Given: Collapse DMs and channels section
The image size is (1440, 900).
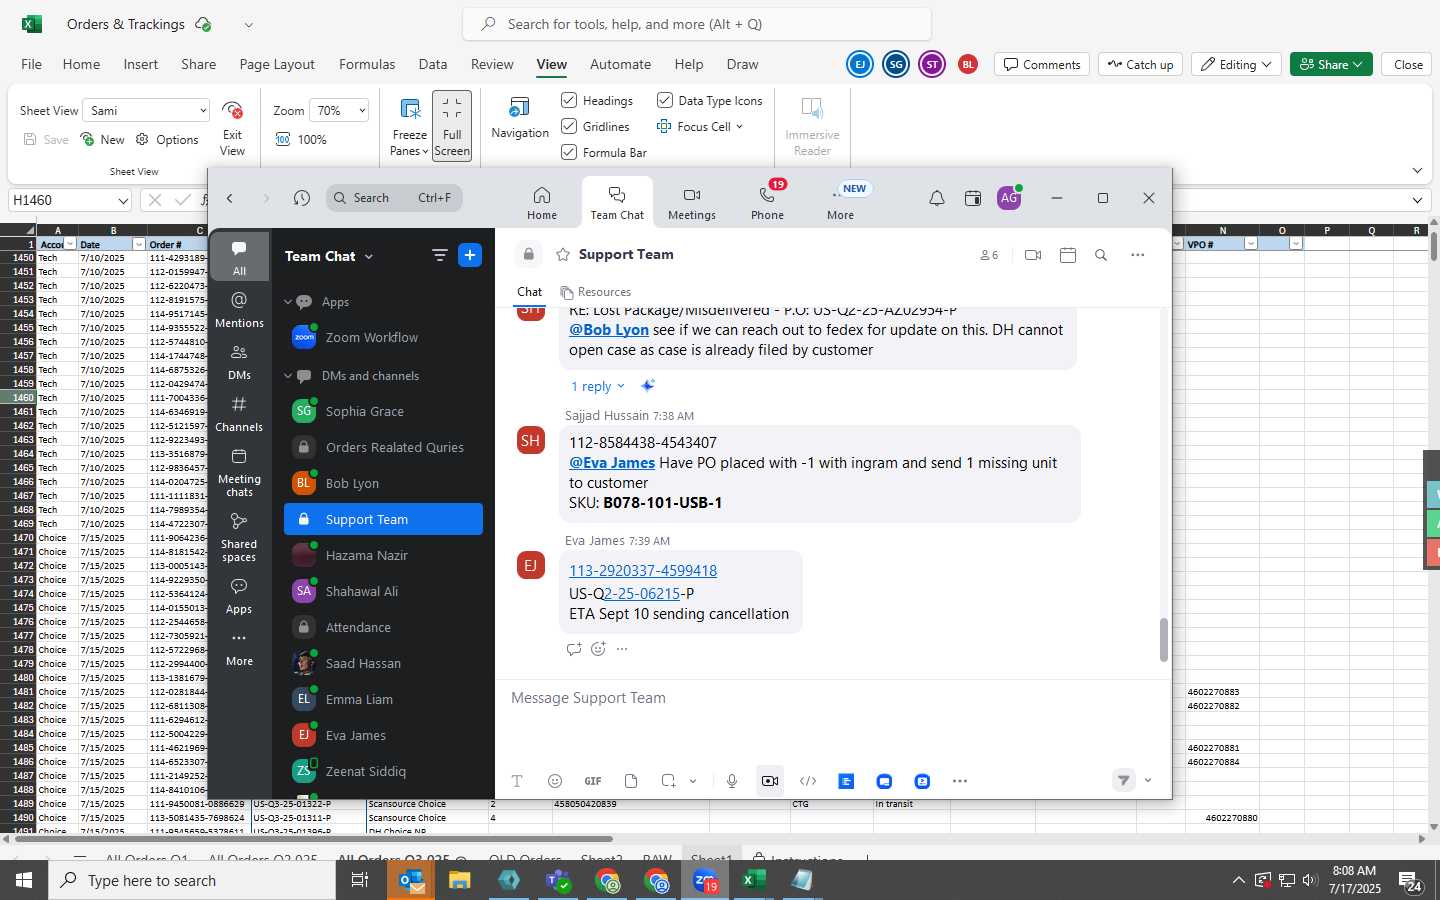Looking at the screenshot, I should [288, 376].
